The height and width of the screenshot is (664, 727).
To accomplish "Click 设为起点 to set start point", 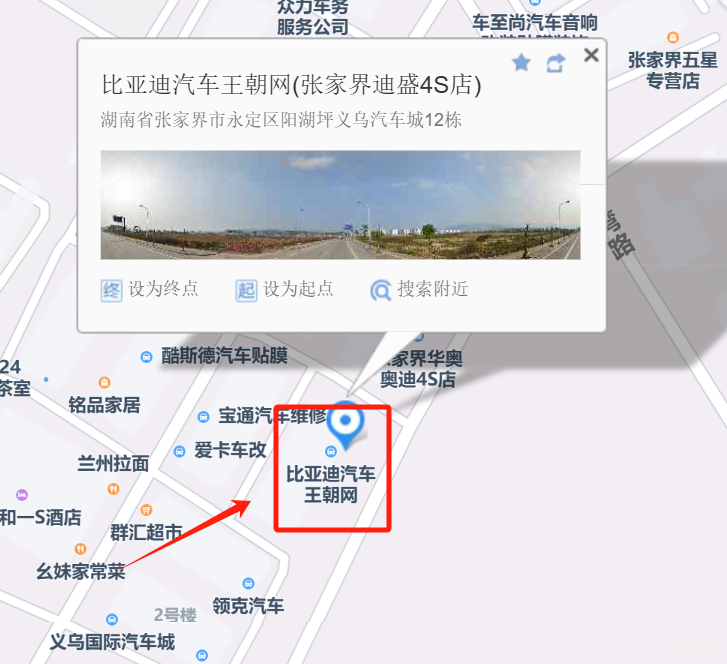I will 298,289.
